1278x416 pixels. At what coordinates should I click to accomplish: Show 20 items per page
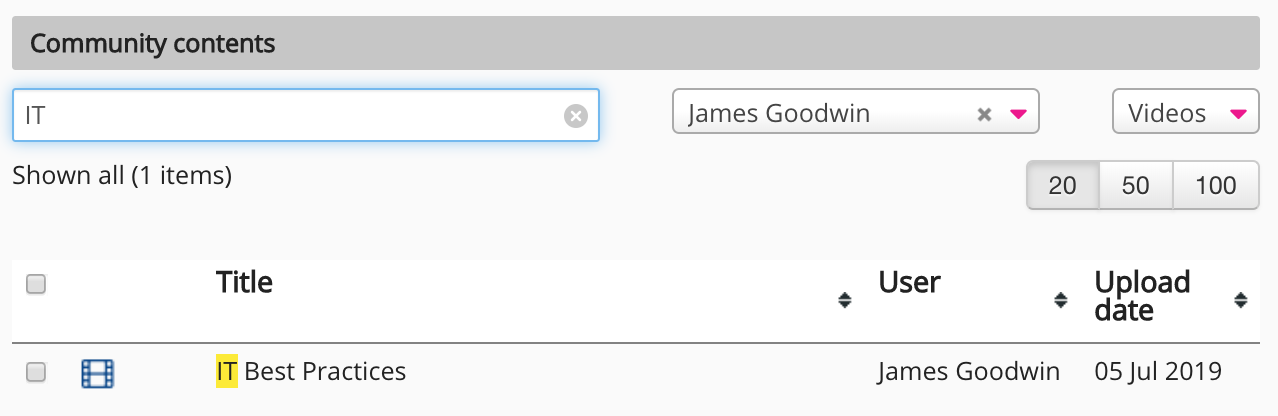(x=1062, y=186)
